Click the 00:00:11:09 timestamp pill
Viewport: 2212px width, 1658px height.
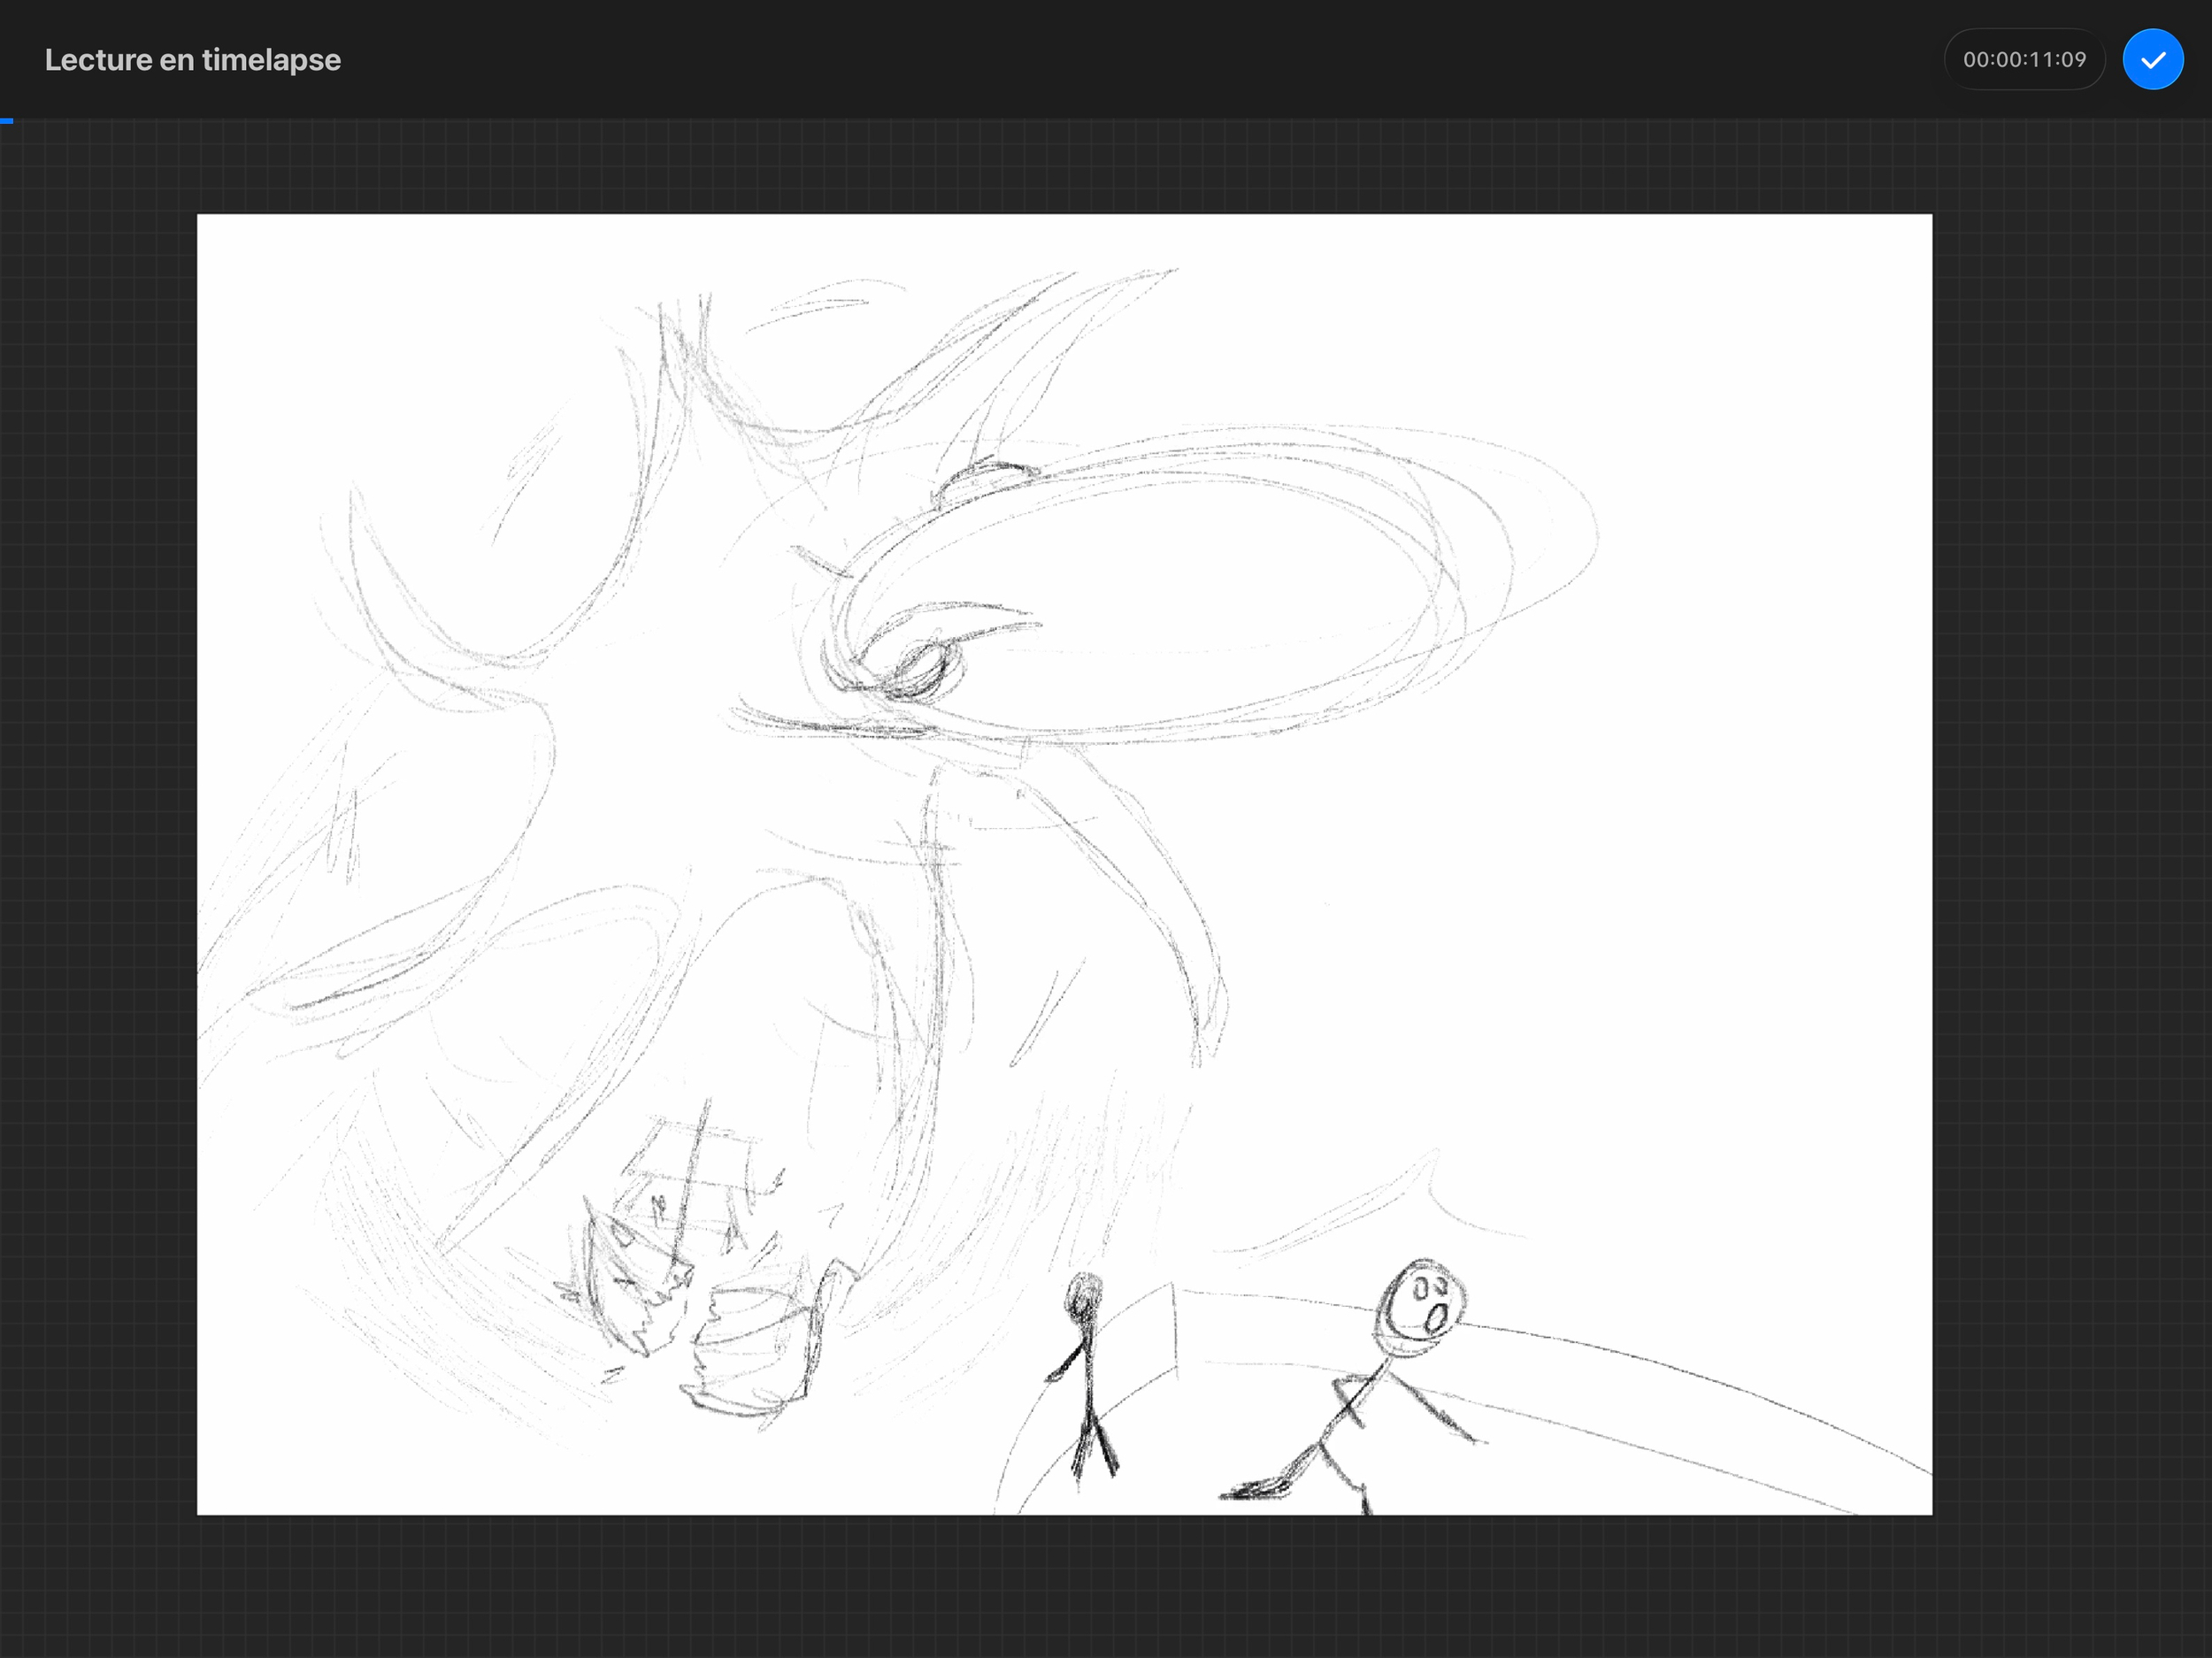point(2024,60)
